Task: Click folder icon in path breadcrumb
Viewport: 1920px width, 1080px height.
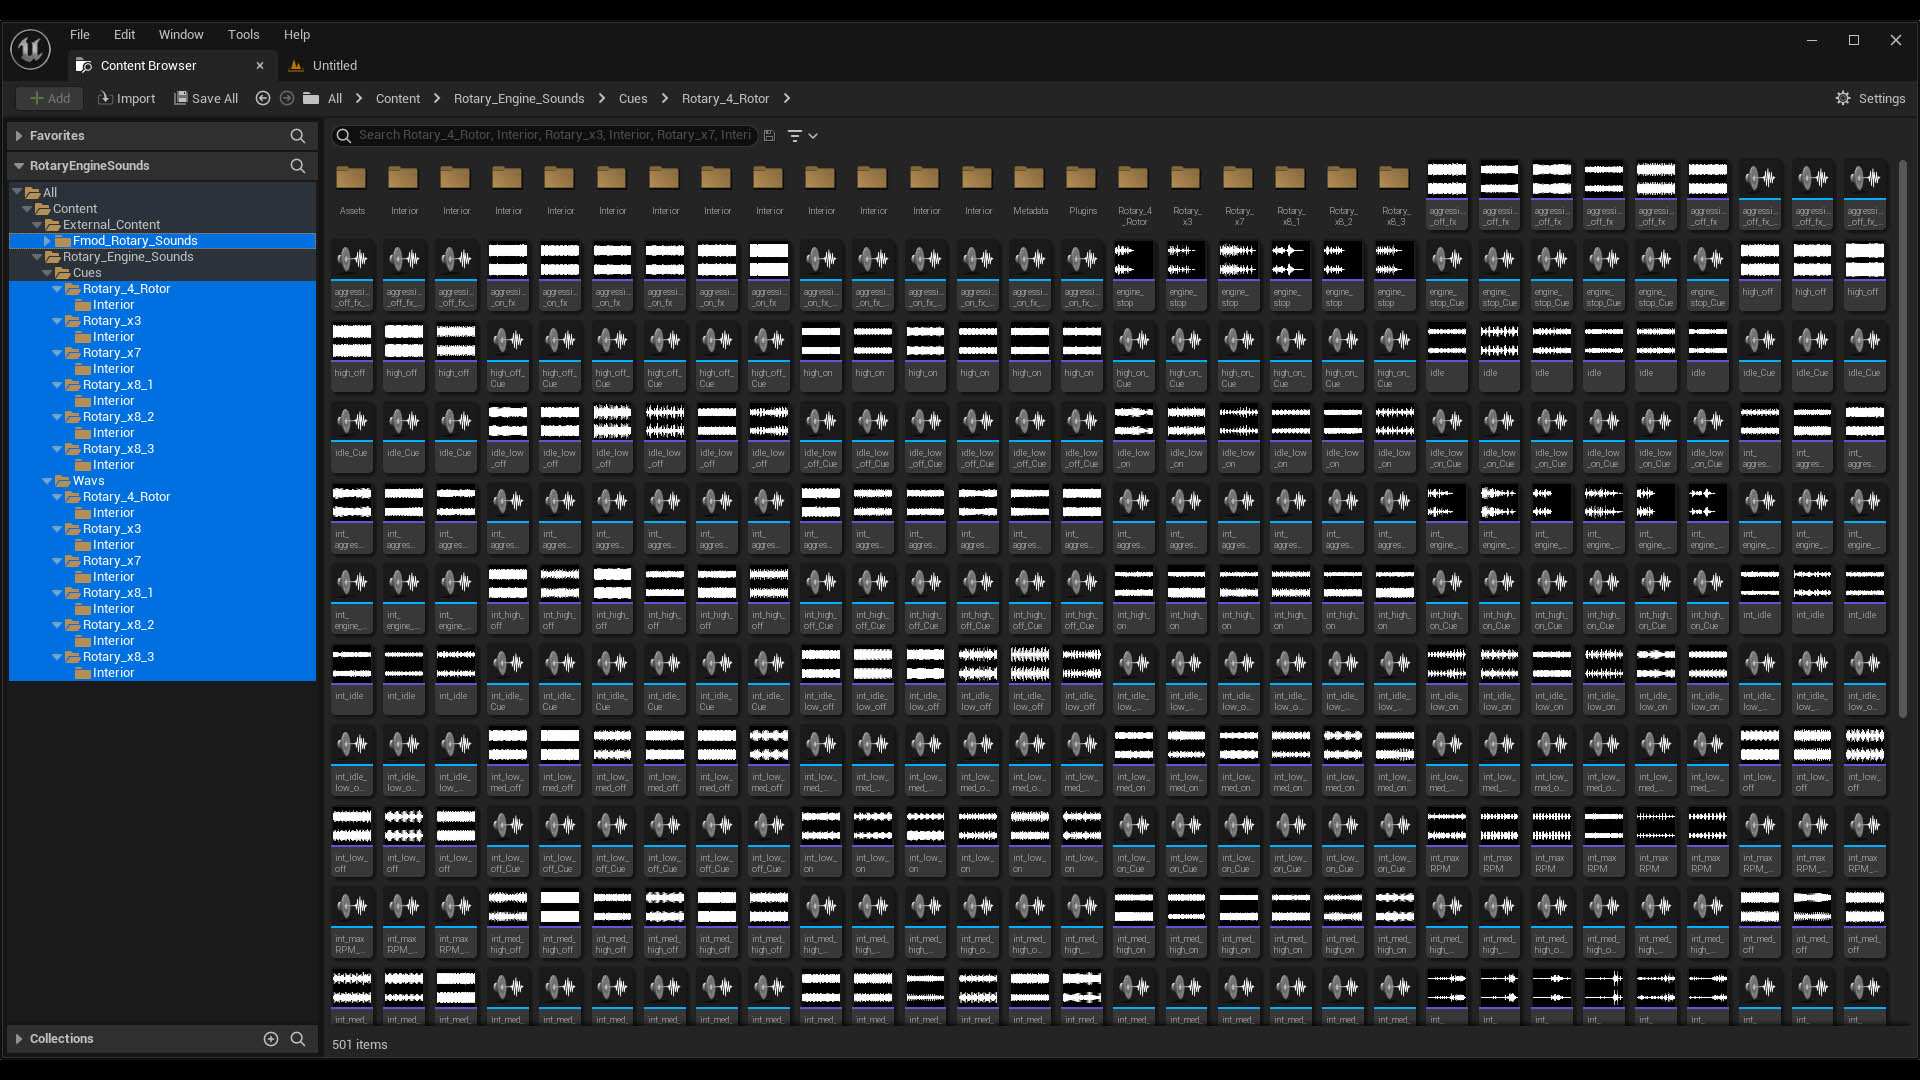Action: 311,98
